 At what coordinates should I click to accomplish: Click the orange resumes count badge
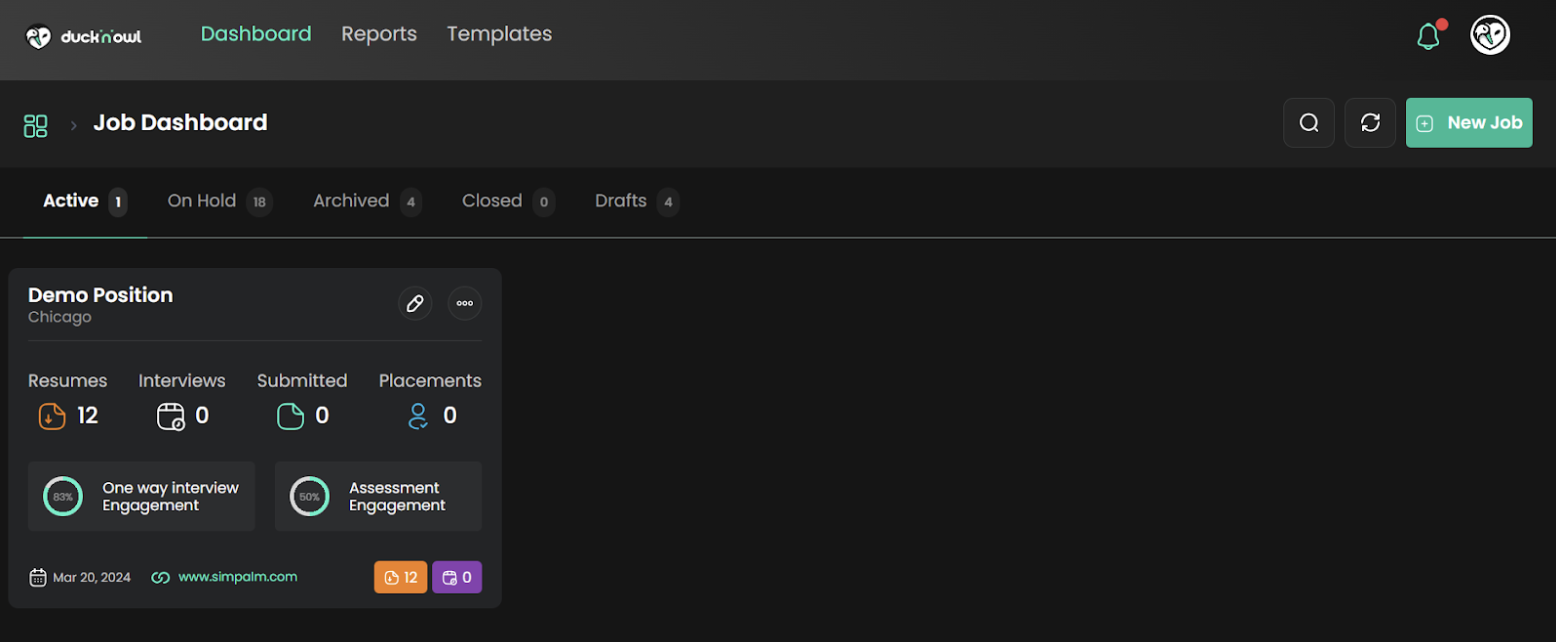(x=400, y=577)
